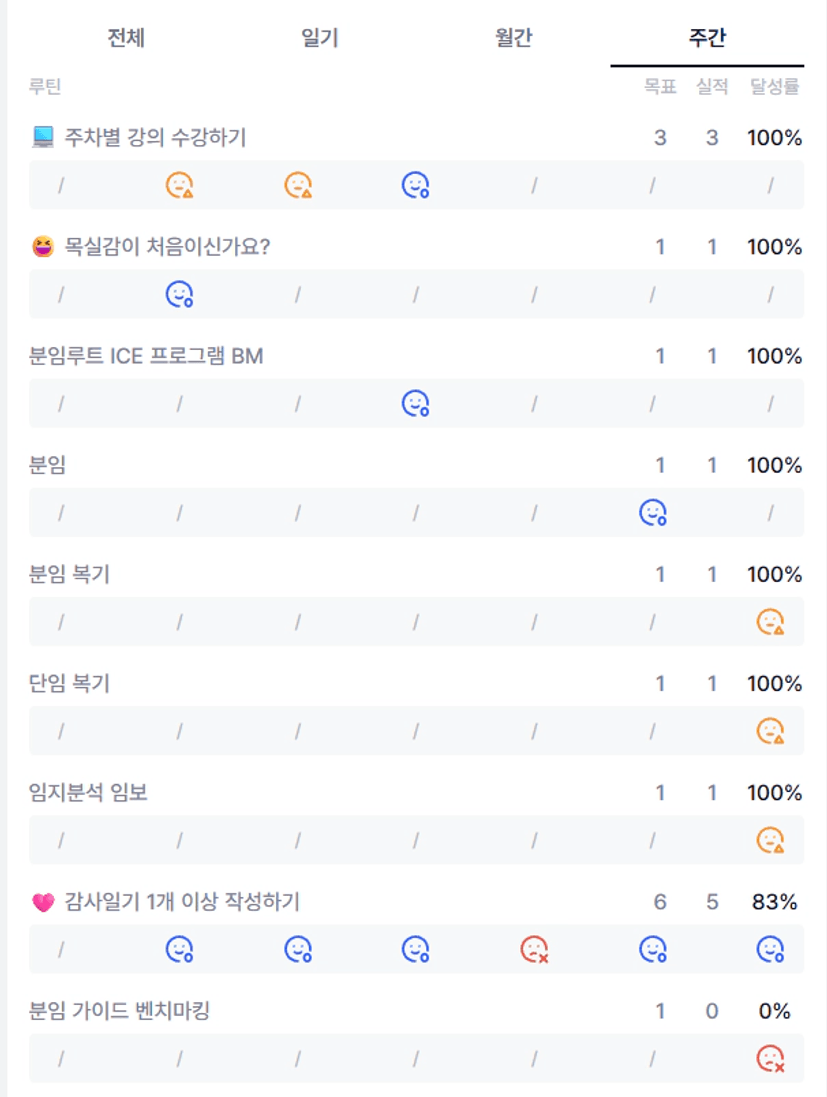
Task: Click the laptop emoji beside 주차별 강의 수강하기
Action: pyautogui.click(x=42, y=138)
